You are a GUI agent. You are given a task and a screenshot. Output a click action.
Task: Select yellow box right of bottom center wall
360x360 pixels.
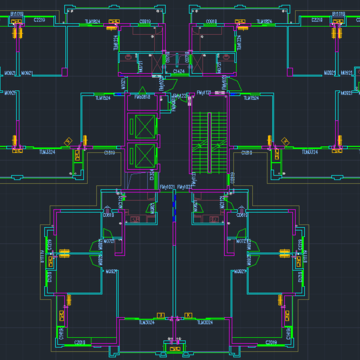188,315
